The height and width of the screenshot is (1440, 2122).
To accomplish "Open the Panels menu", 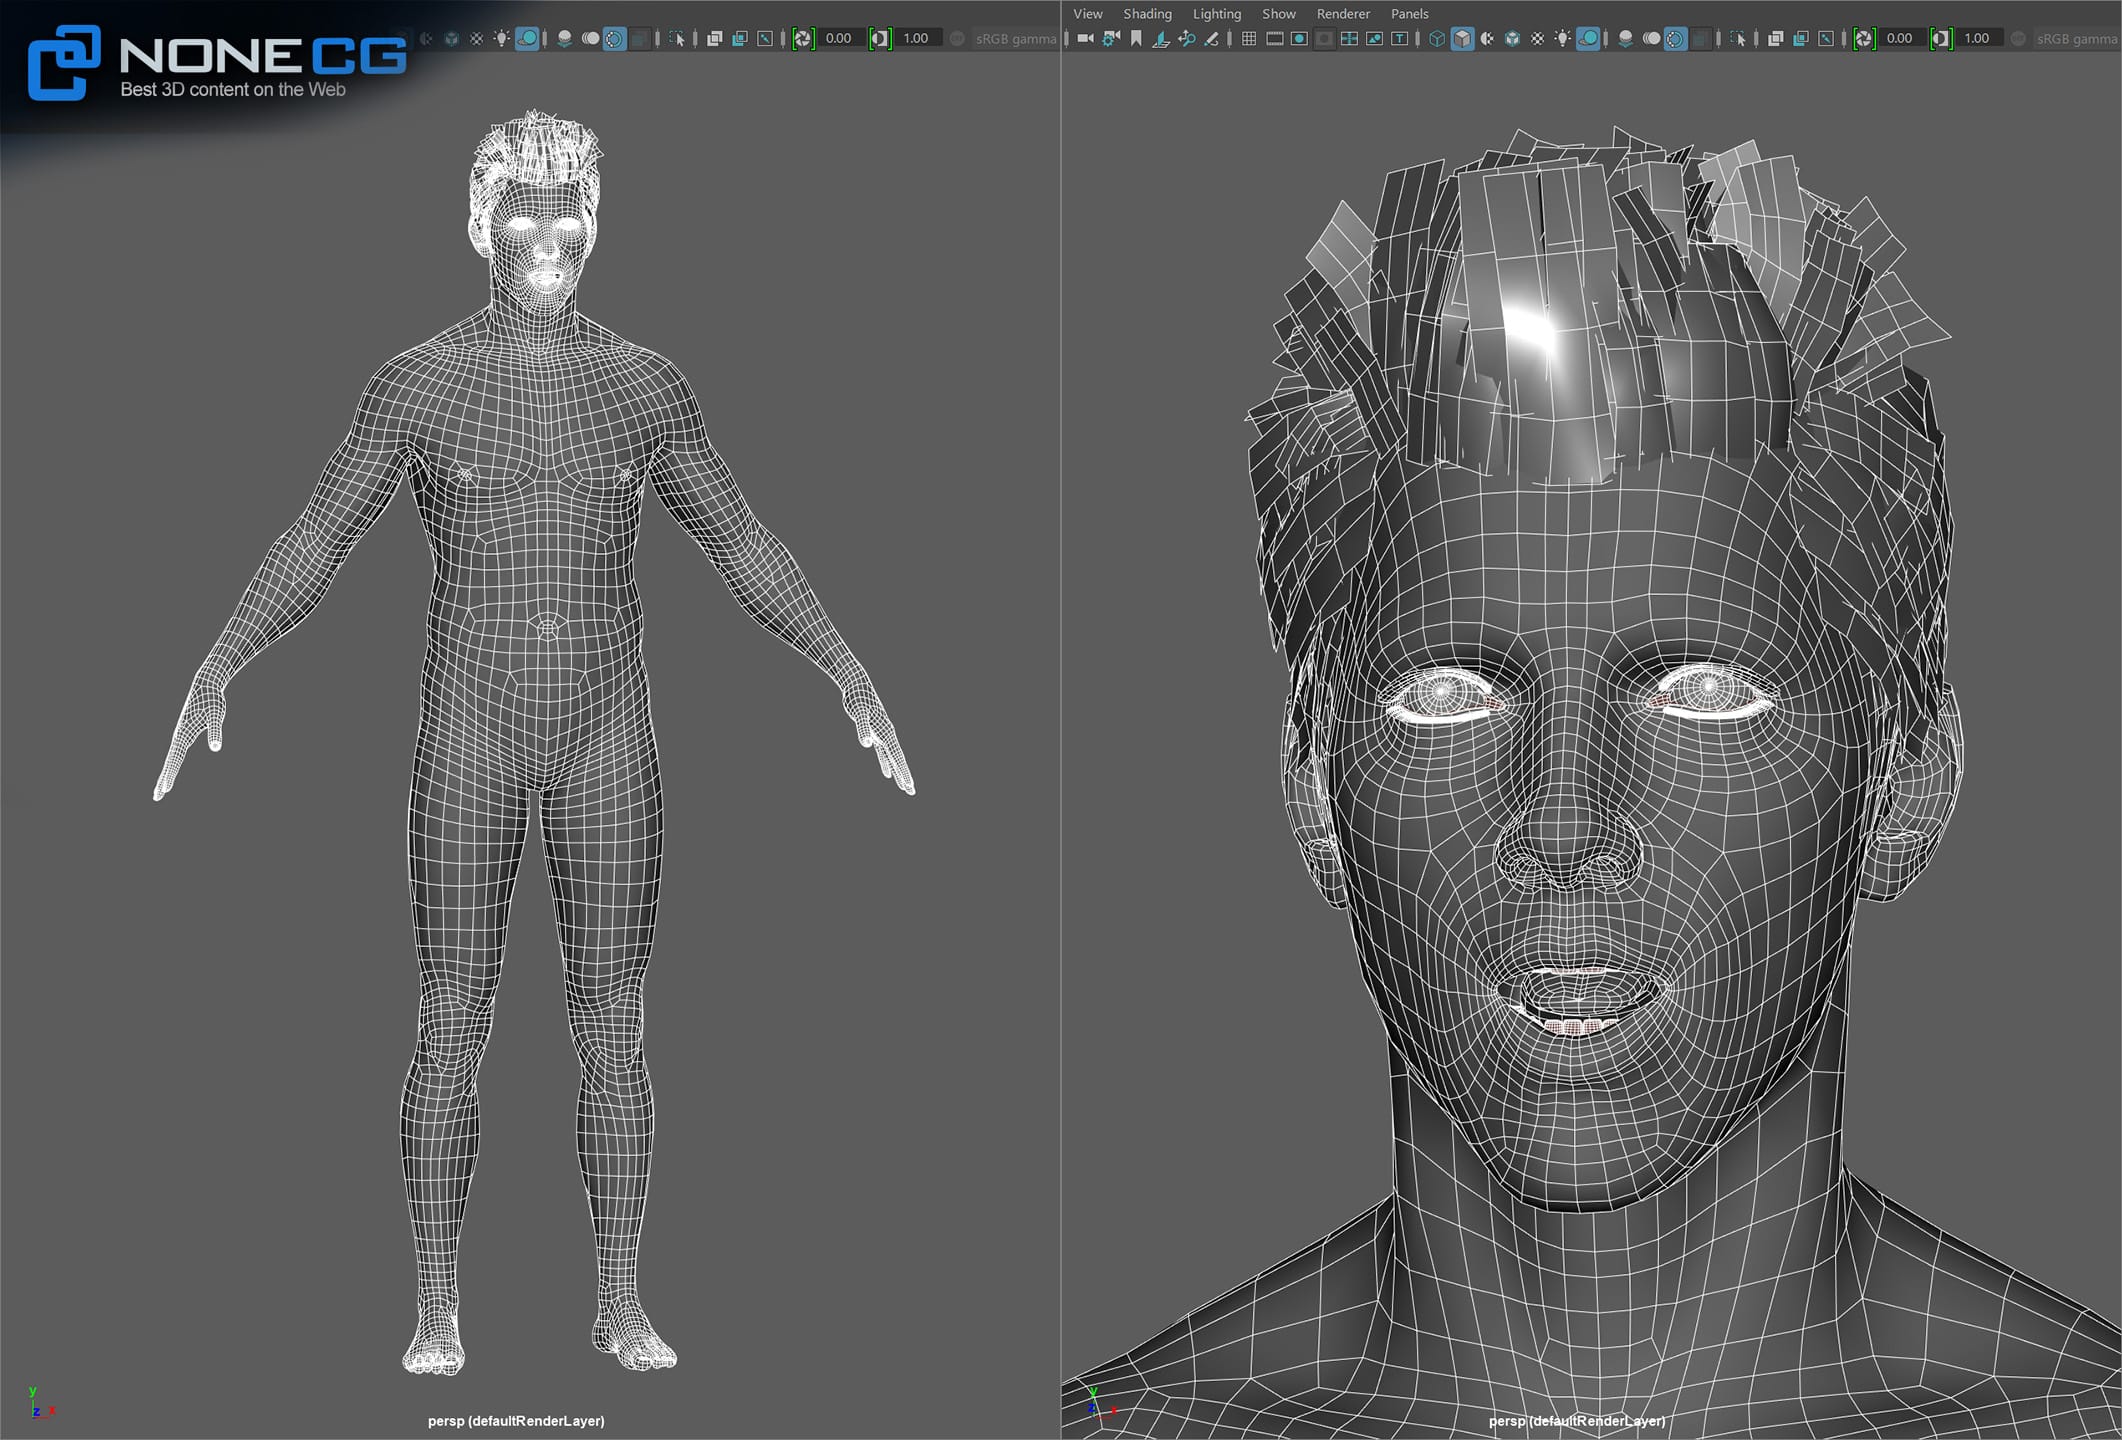I will point(1409,14).
